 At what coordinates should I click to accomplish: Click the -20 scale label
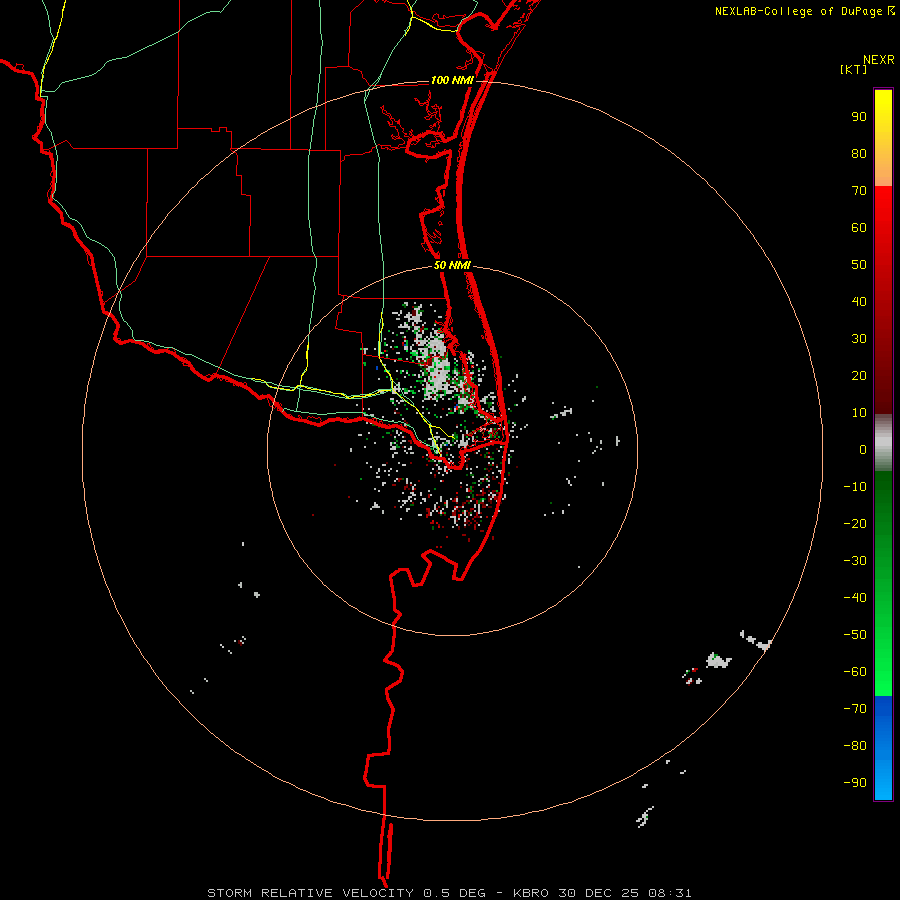(855, 524)
